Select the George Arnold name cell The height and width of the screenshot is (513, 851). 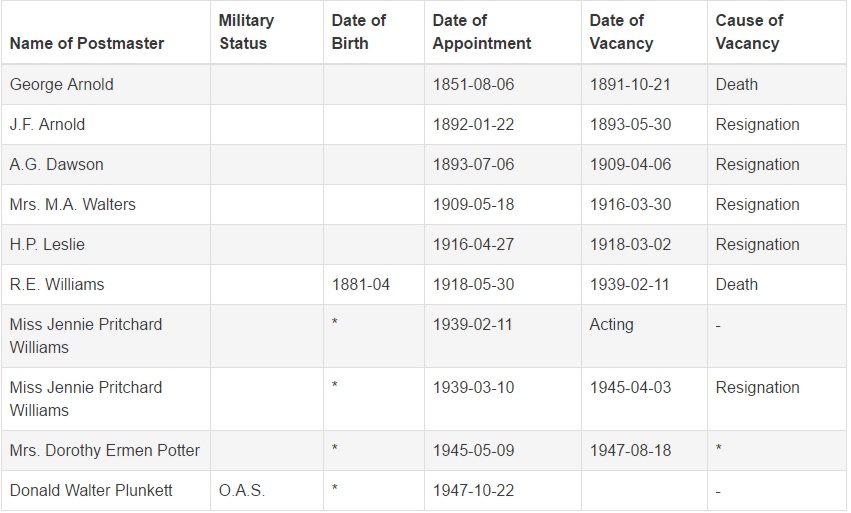pos(62,84)
